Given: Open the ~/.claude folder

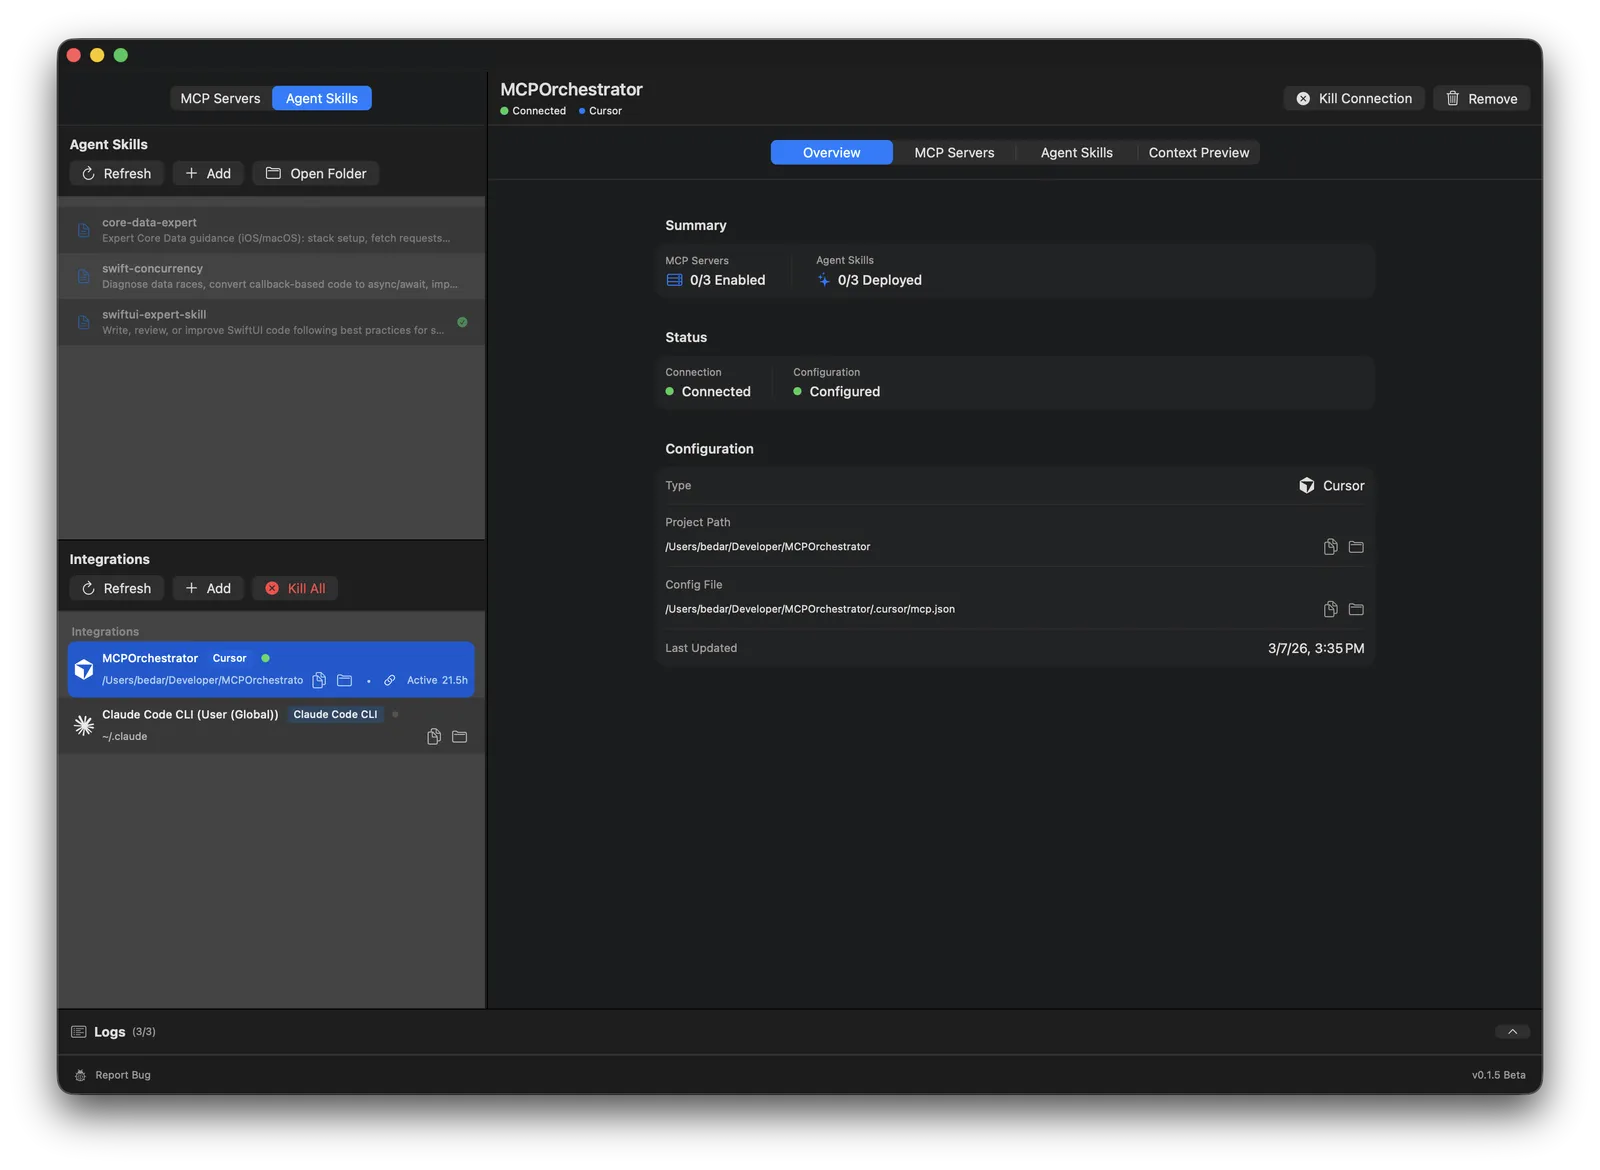Looking at the screenshot, I should 459,736.
